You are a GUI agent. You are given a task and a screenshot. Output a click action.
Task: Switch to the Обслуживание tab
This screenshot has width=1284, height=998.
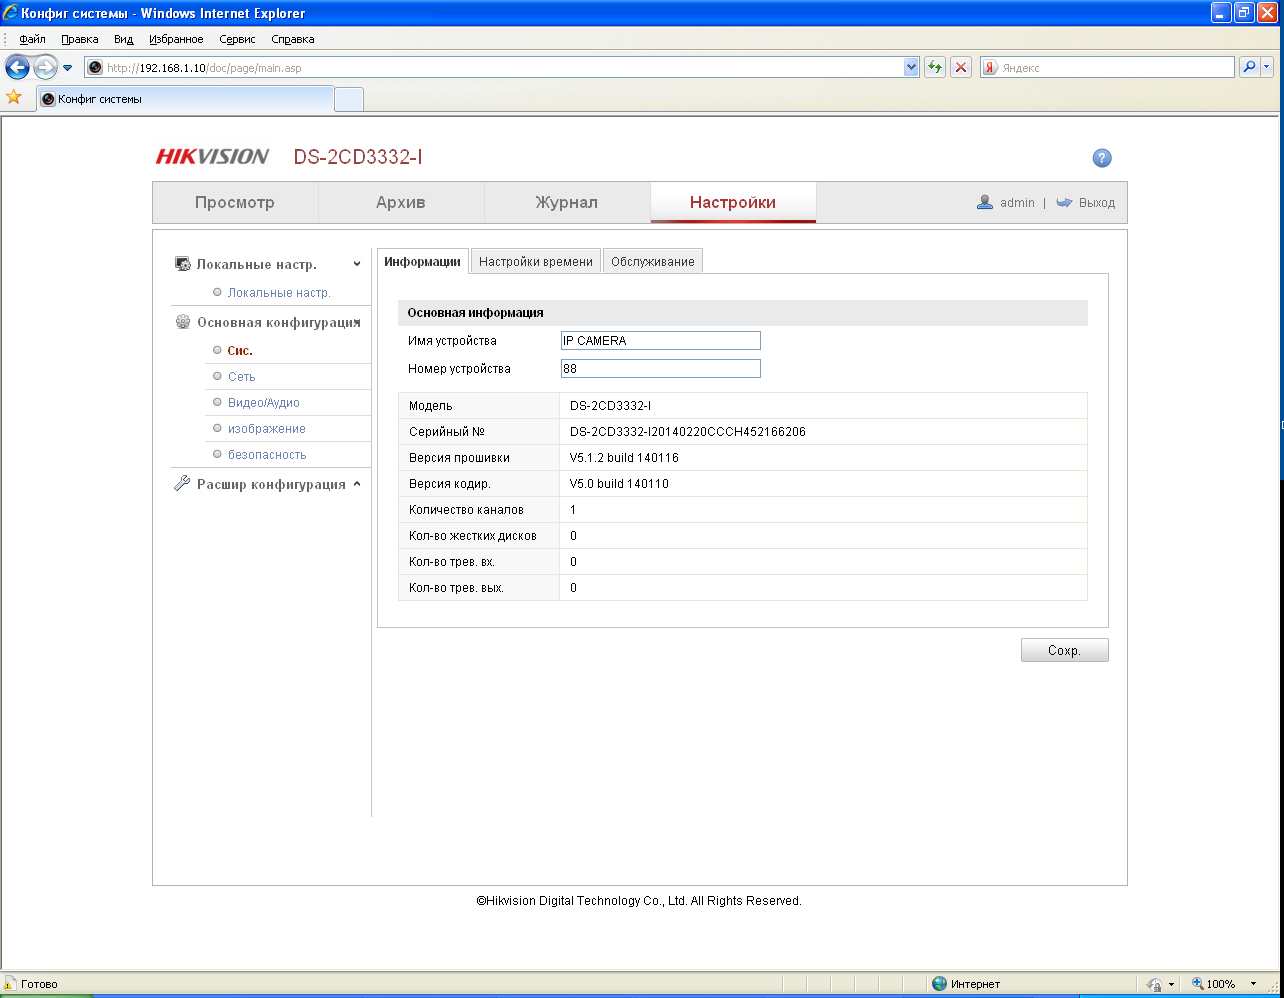click(653, 261)
